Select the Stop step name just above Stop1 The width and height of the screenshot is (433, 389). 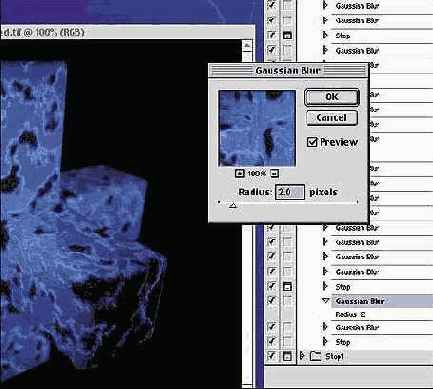(x=343, y=342)
